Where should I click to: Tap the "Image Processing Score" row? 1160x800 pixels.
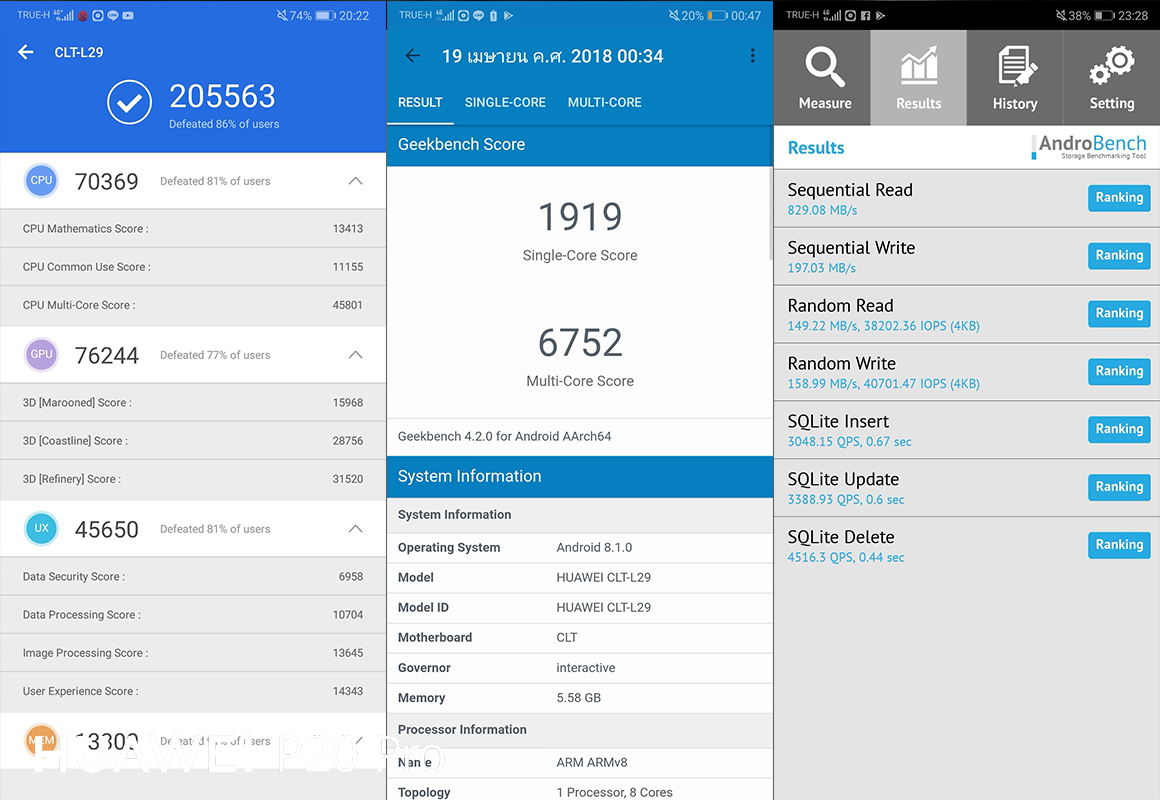[x=193, y=653]
